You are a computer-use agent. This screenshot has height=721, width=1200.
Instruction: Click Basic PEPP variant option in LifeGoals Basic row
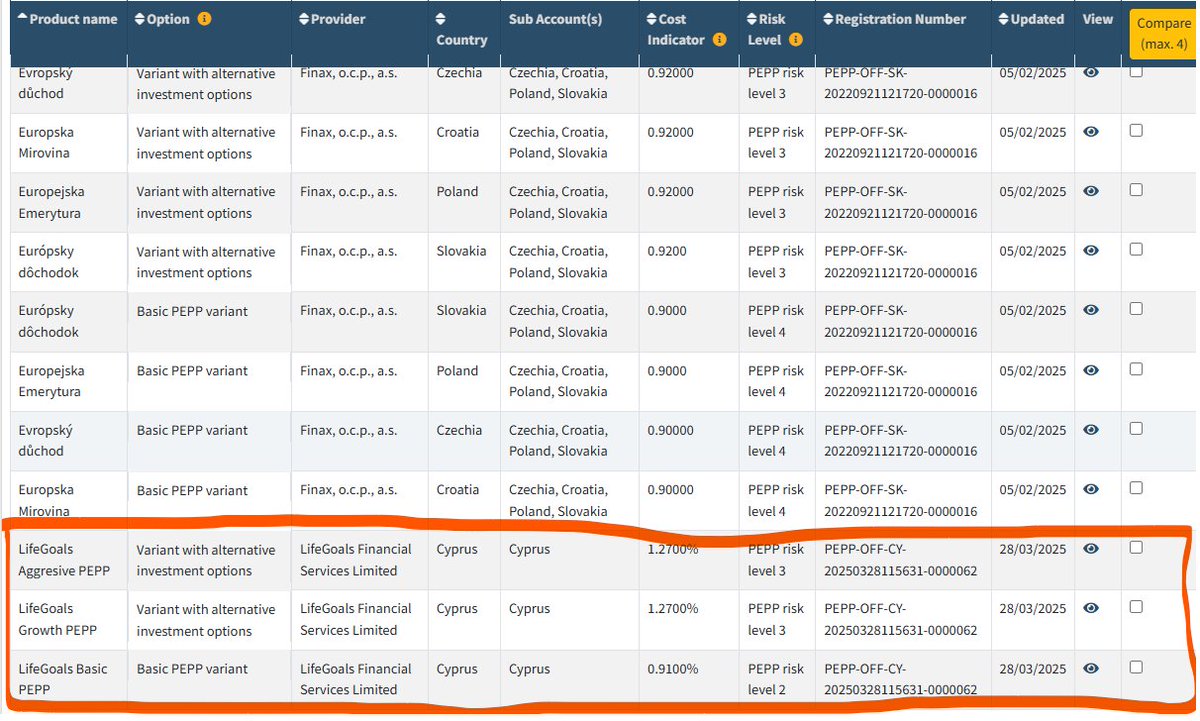click(192, 668)
